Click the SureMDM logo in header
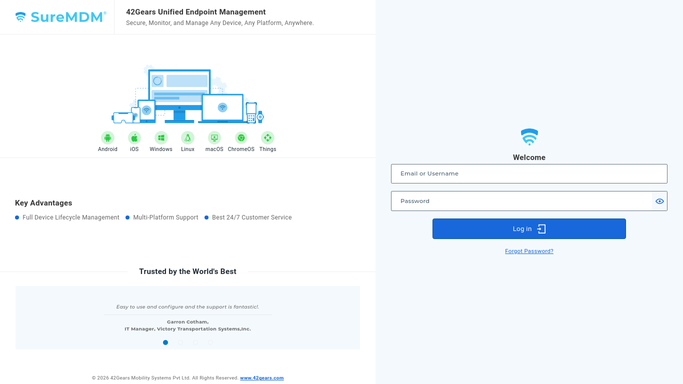 click(61, 17)
